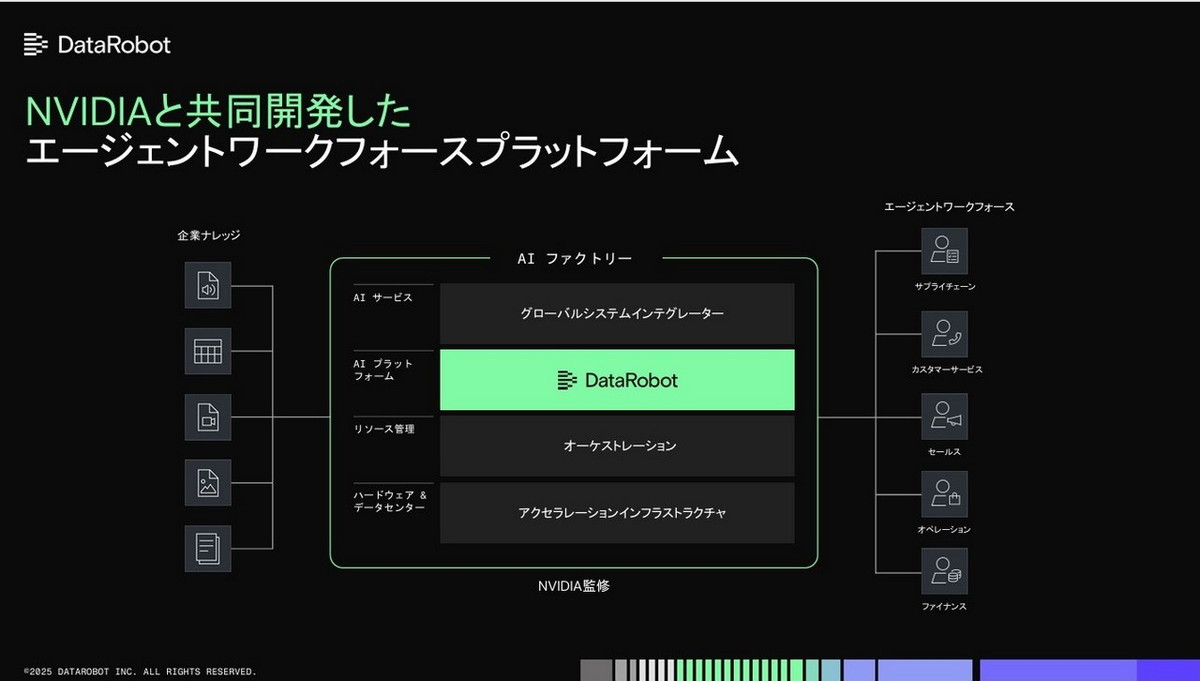Click the リソース管理 row label

tap(384, 429)
